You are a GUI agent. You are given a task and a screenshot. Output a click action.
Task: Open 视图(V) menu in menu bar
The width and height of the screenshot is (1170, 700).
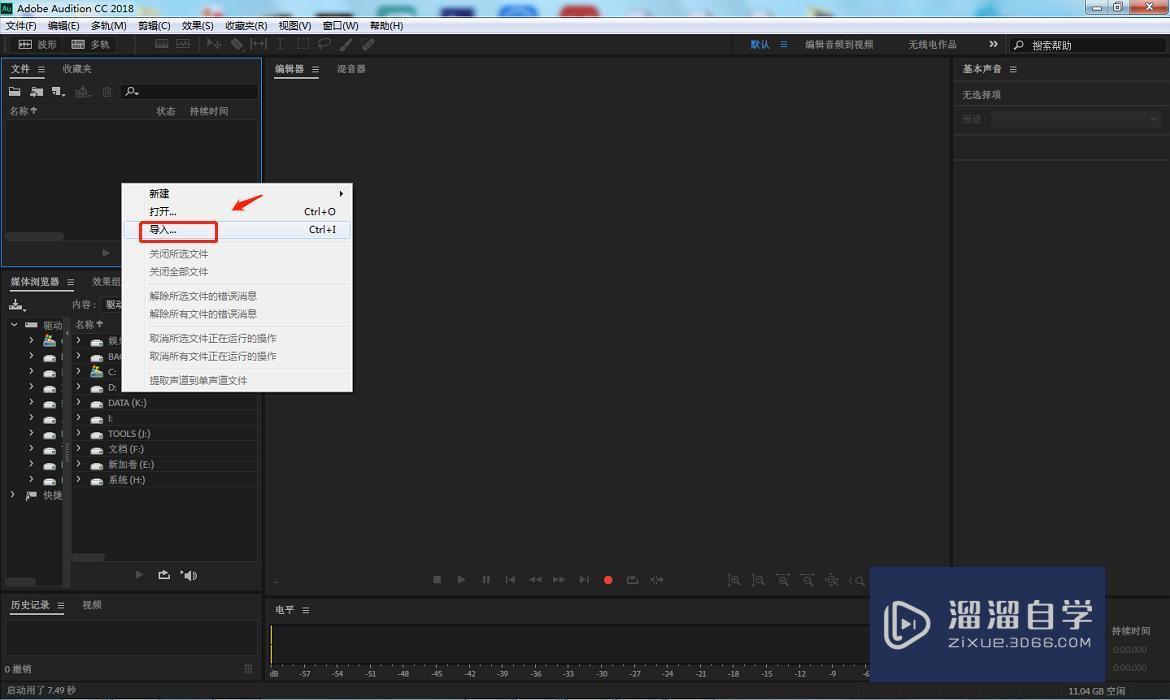point(295,25)
